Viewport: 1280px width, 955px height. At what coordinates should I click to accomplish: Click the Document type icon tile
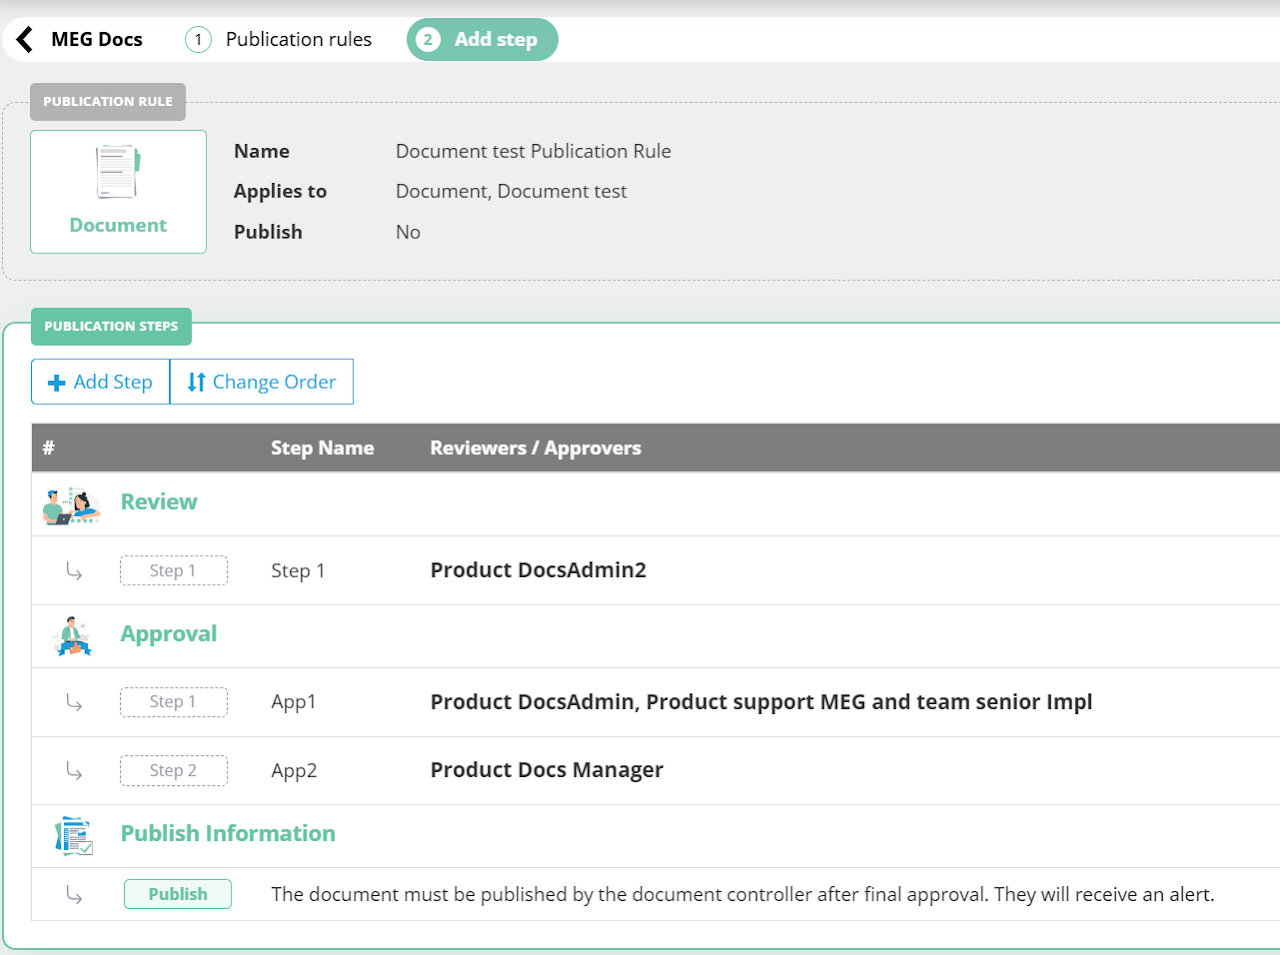click(118, 191)
